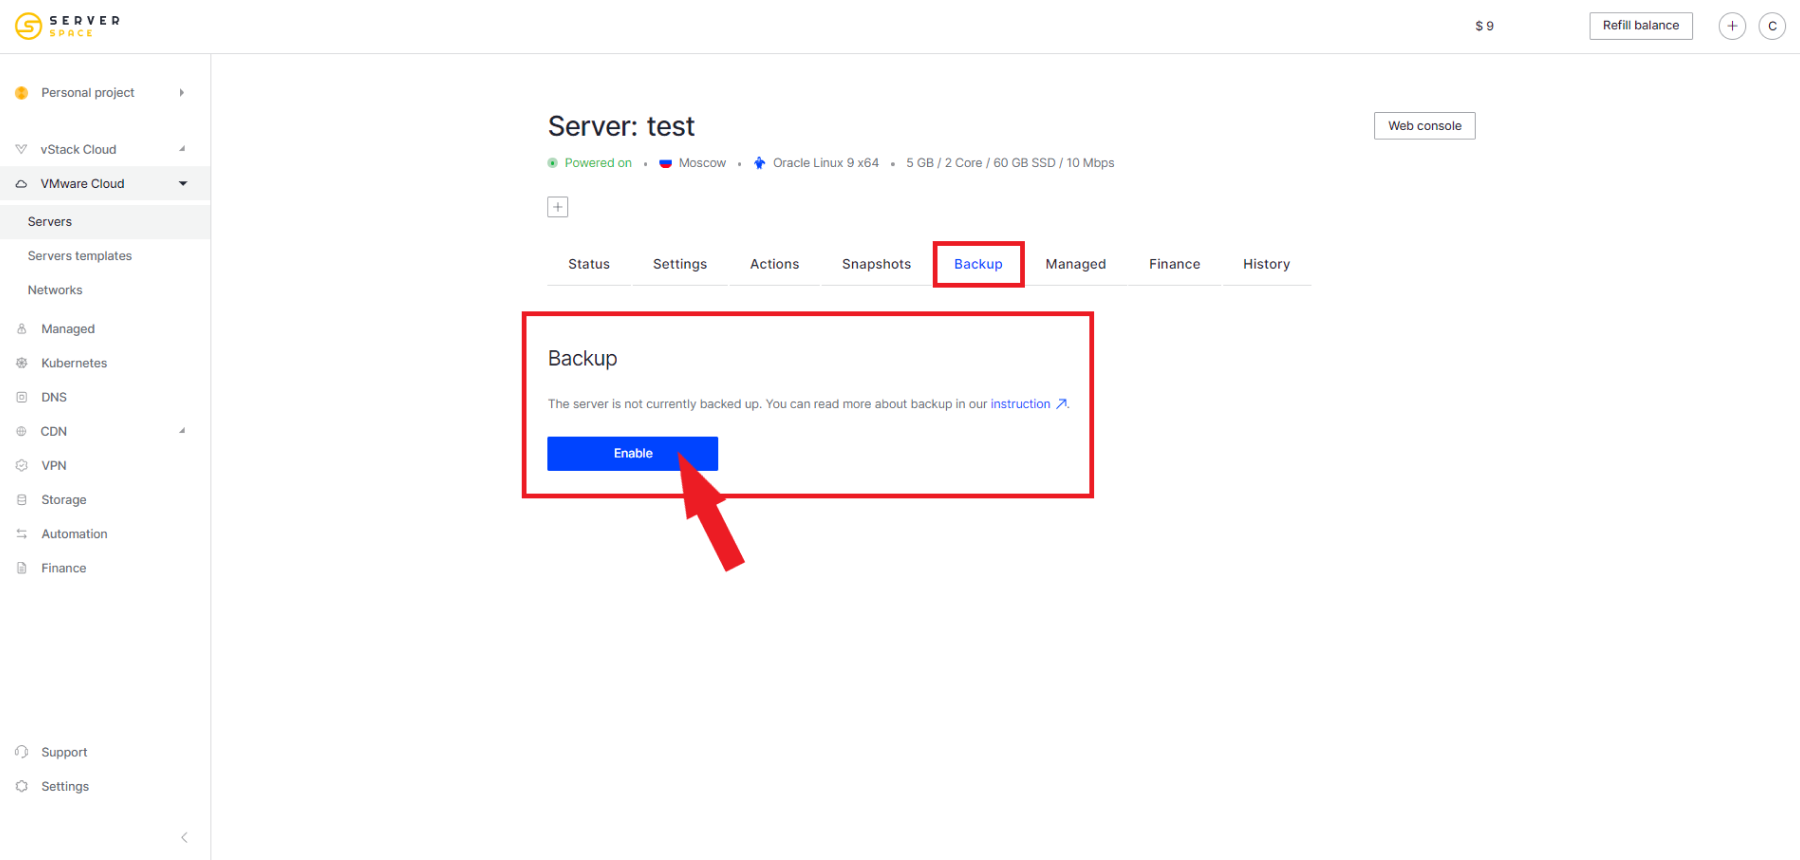Click the Support headset icon

[21, 752]
